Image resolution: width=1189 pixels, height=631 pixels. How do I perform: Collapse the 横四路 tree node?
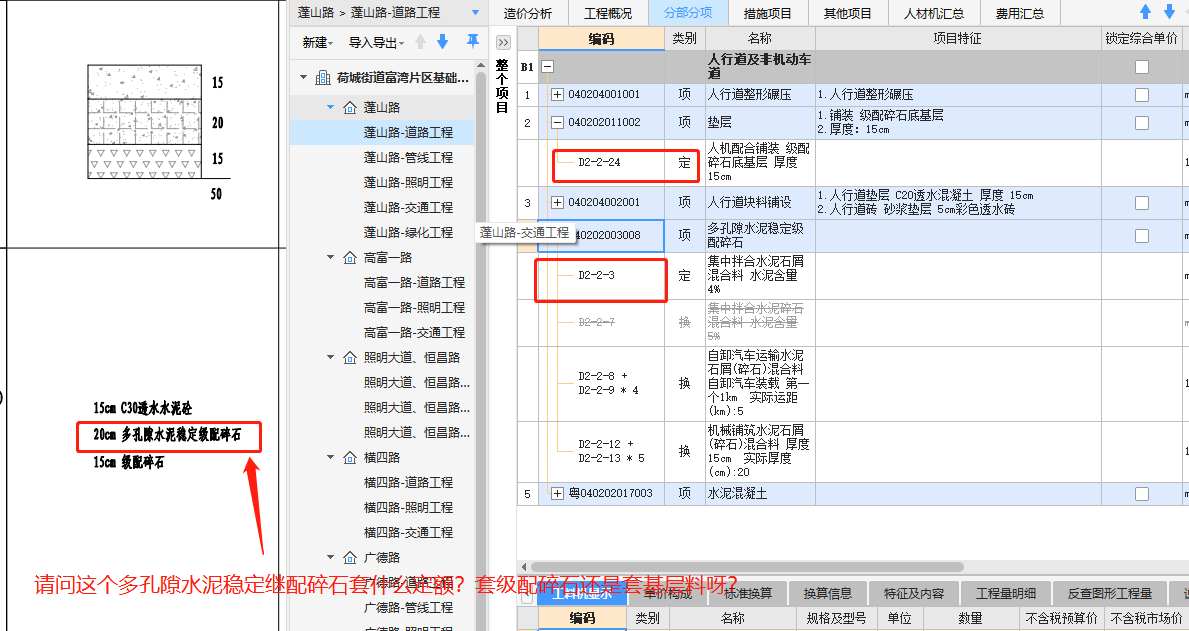click(331, 457)
